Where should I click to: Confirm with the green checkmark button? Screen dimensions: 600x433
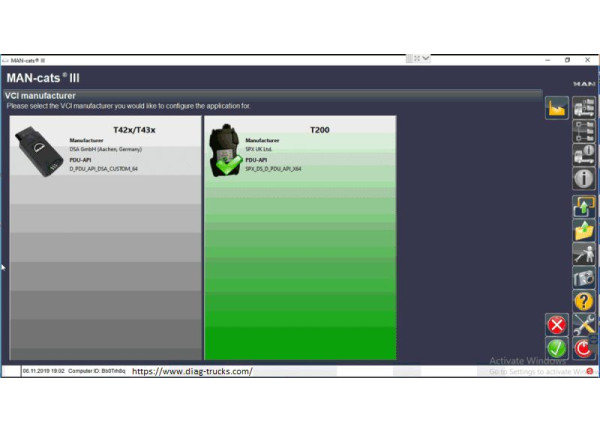(x=557, y=347)
